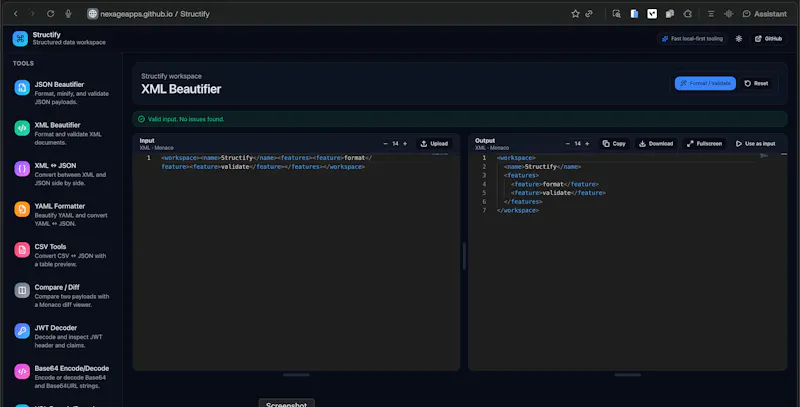Go back in the browser
The height and width of the screenshot is (407, 800).
click(x=16, y=14)
